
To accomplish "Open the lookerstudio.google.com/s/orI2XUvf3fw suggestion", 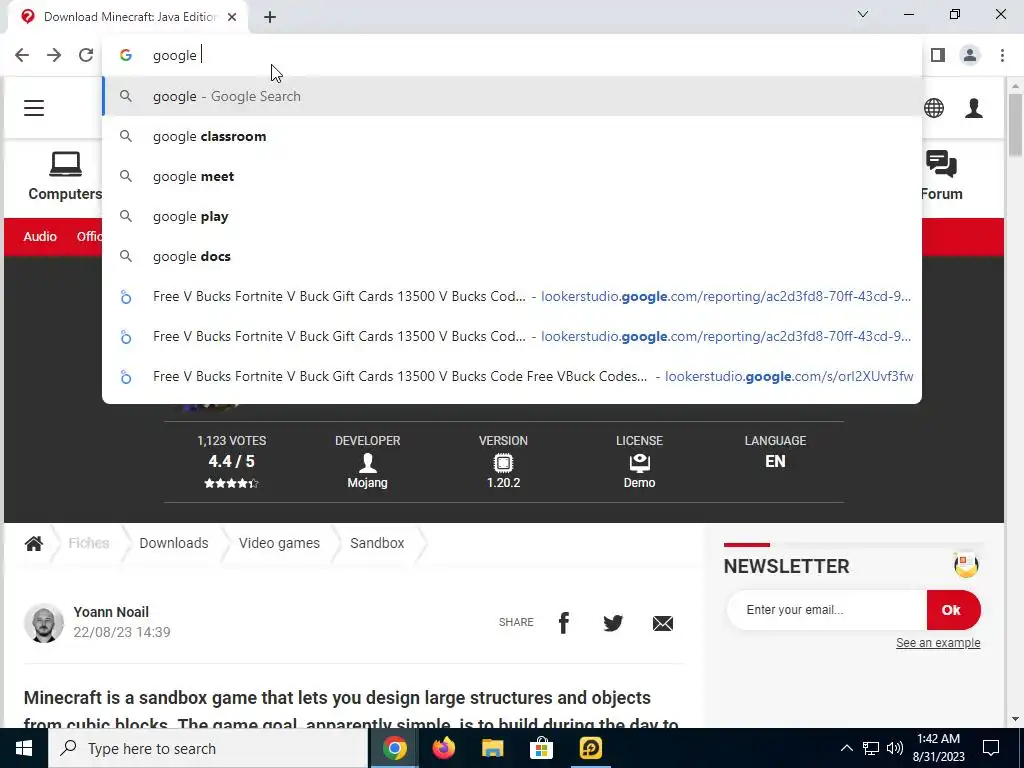I will click(512, 376).
